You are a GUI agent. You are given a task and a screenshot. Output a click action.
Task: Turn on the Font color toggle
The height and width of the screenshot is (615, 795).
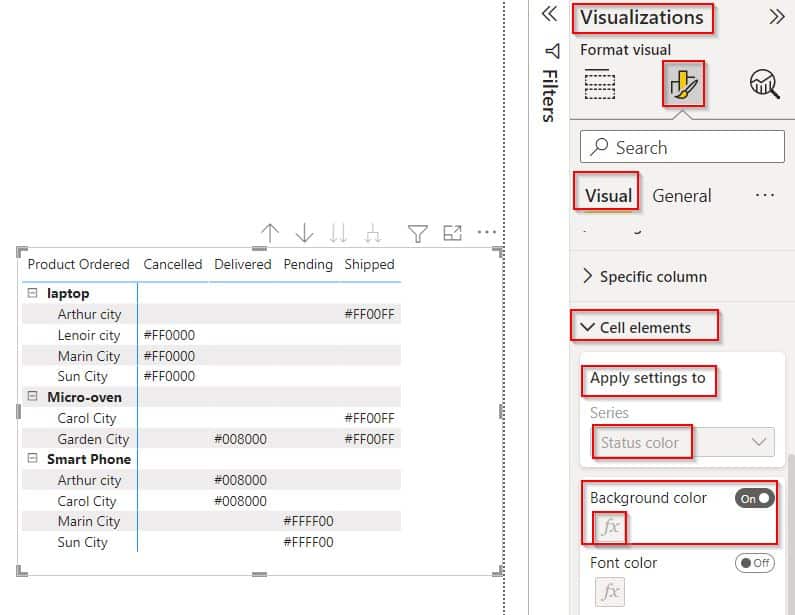[755, 563]
